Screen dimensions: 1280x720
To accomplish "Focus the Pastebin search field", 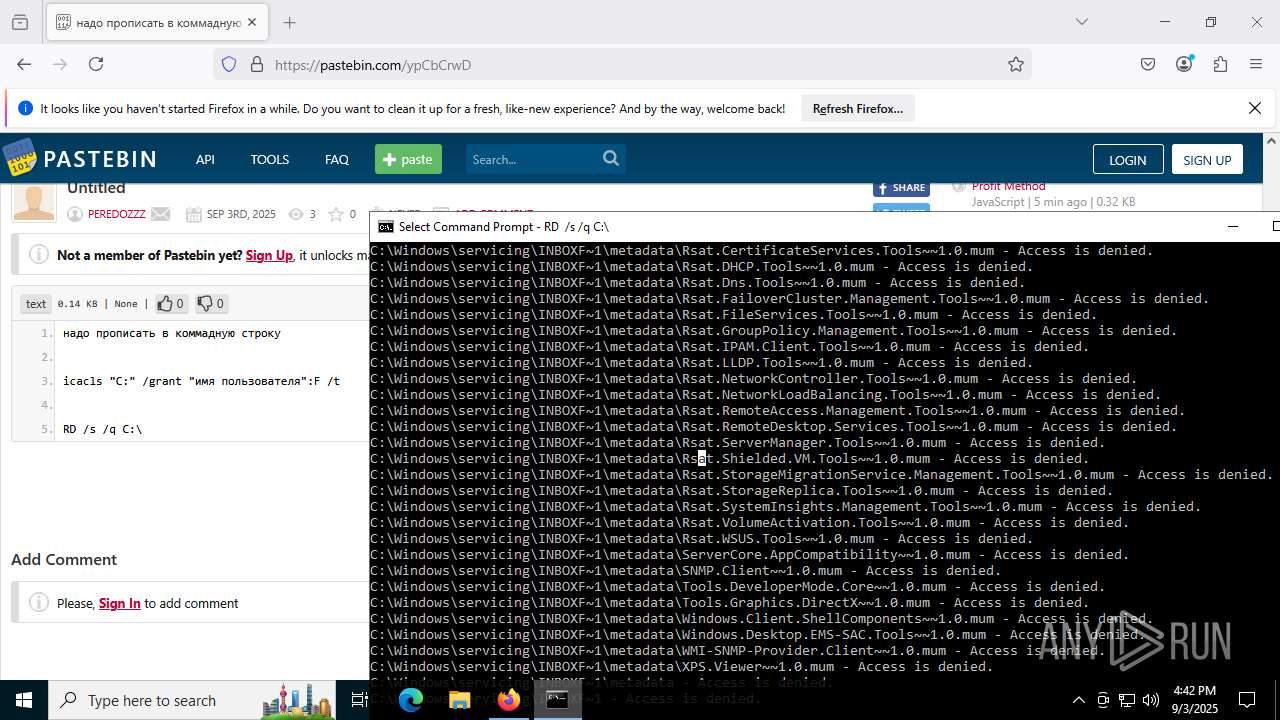I will (x=531, y=159).
